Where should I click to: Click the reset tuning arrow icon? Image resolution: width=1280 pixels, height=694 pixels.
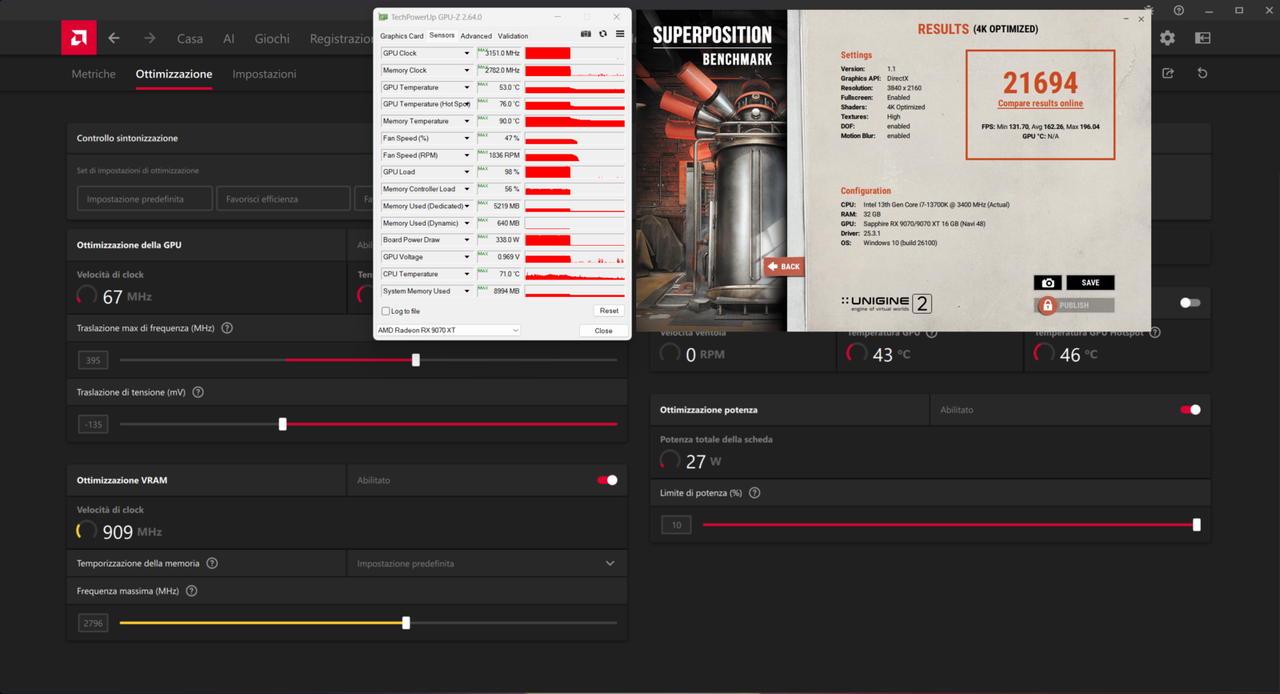click(1202, 73)
